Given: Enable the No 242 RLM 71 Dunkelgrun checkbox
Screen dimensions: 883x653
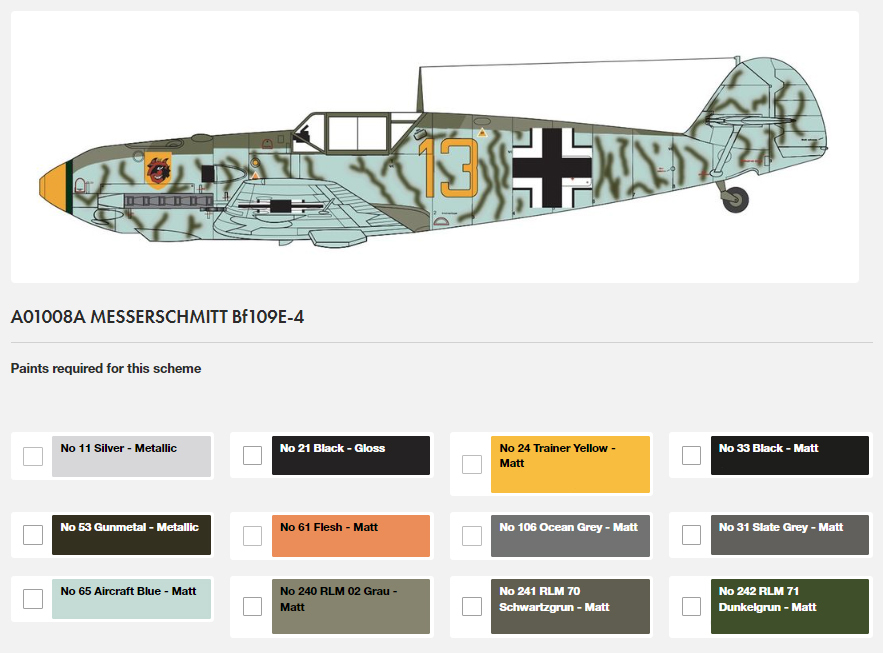Looking at the screenshot, I should [692, 606].
